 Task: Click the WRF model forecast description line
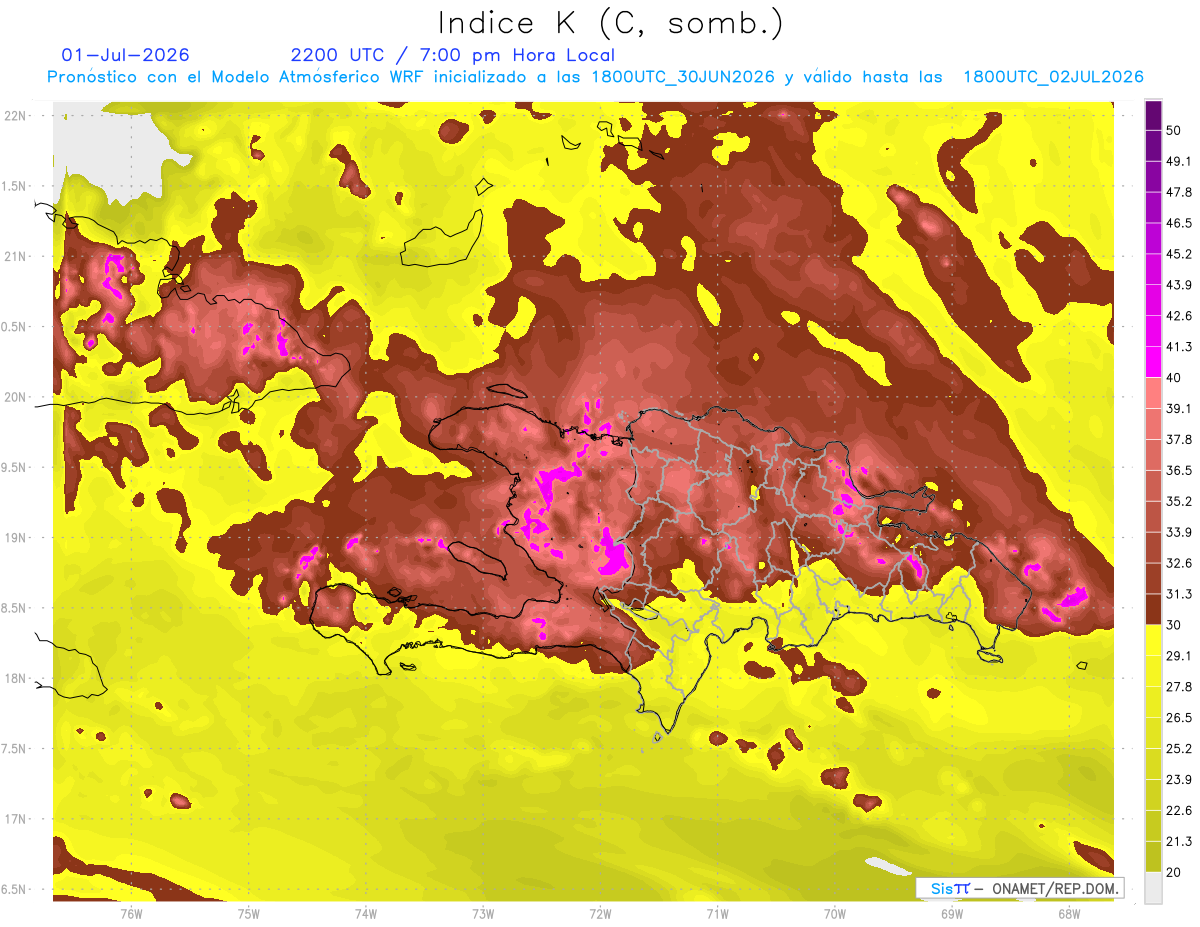(595, 77)
